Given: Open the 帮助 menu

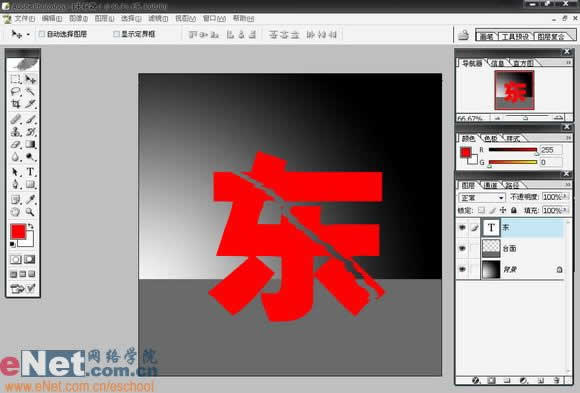Looking at the screenshot, I should coord(243,18).
